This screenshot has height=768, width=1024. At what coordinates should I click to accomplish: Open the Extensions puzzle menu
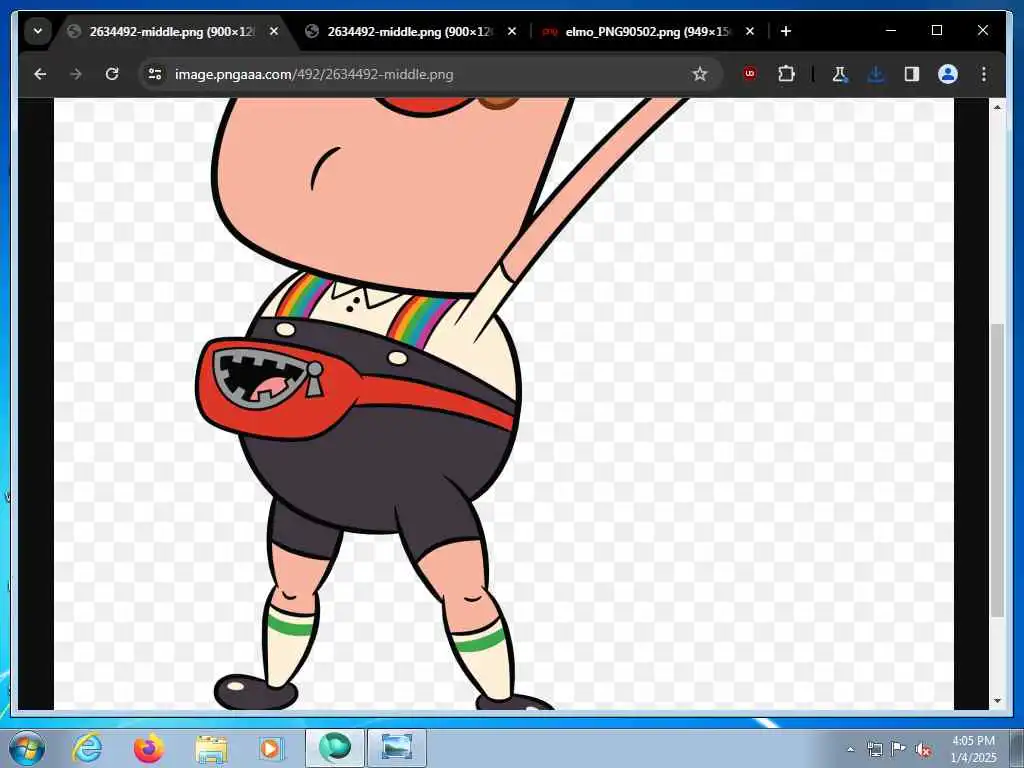[786, 74]
